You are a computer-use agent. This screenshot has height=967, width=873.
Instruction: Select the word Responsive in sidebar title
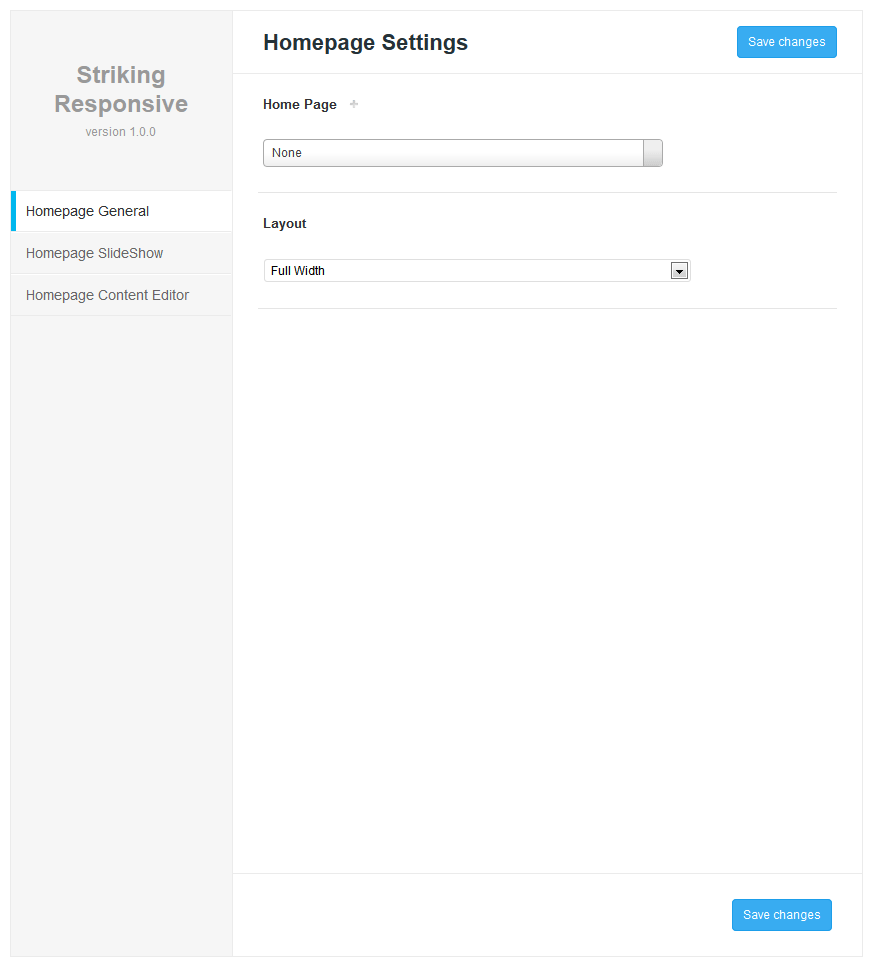[x=121, y=104]
